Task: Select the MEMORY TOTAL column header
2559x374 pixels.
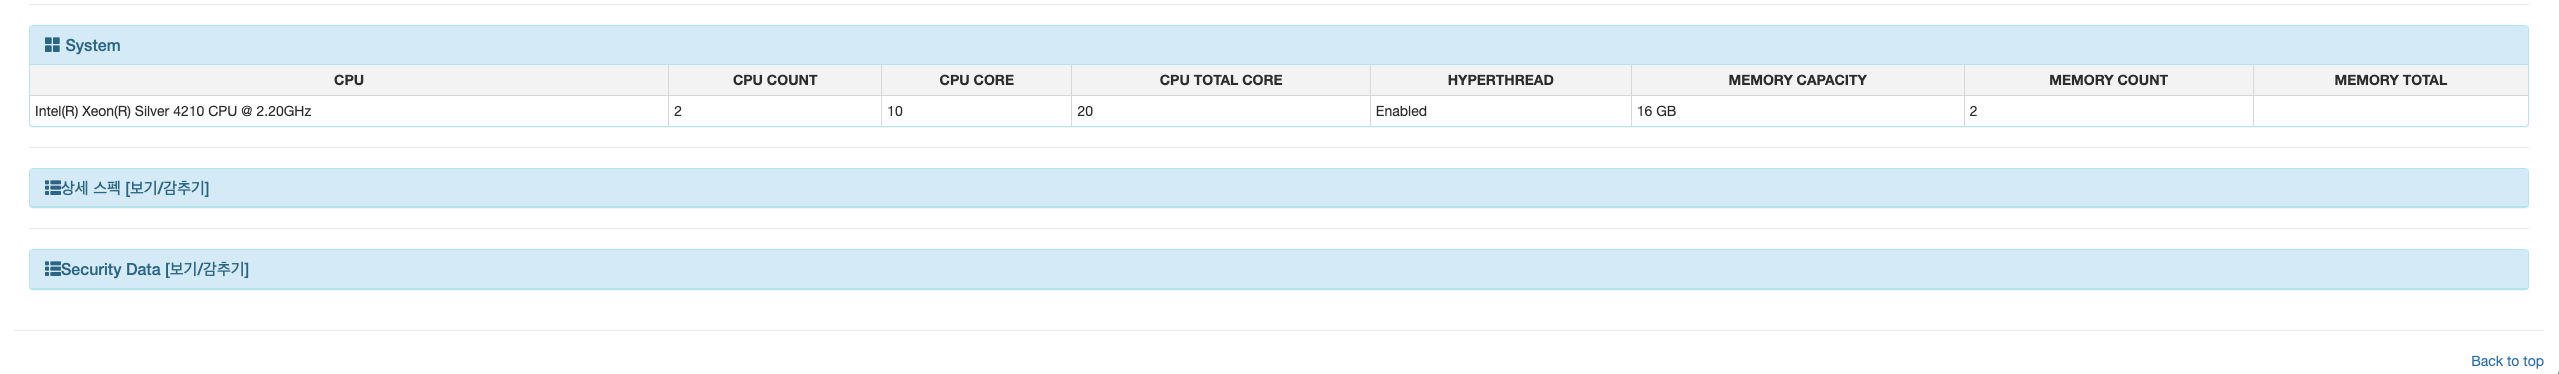Action: click(x=2390, y=80)
